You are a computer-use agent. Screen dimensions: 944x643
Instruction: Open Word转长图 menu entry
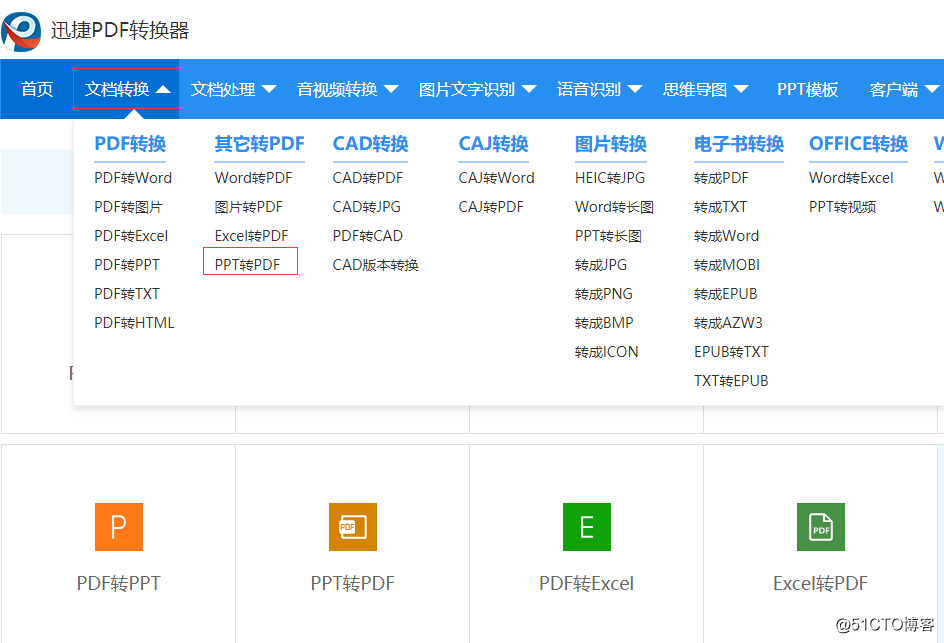[615, 207]
